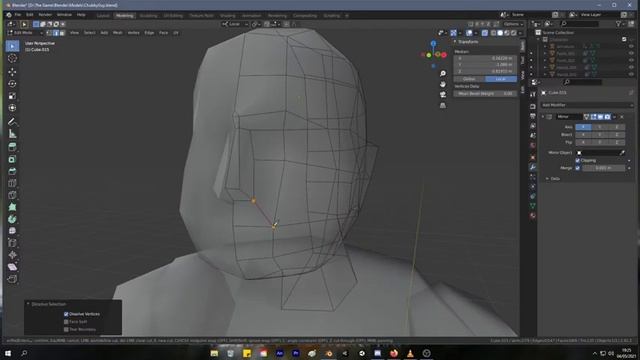
Task: Select the Select Box tool
Action: coord(12,46)
